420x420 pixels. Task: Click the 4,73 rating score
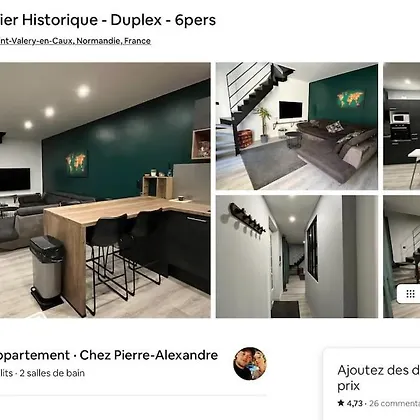pyautogui.click(x=354, y=403)
